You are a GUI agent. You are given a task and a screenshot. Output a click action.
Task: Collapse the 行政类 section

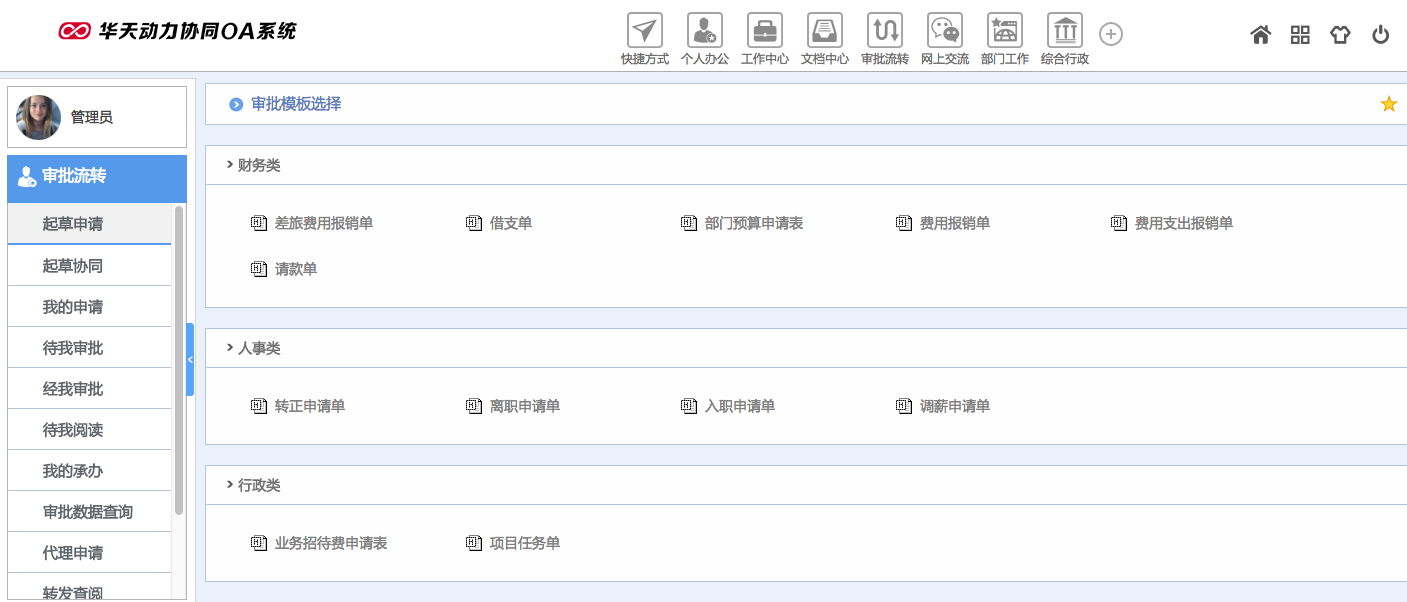pos(230,485)
